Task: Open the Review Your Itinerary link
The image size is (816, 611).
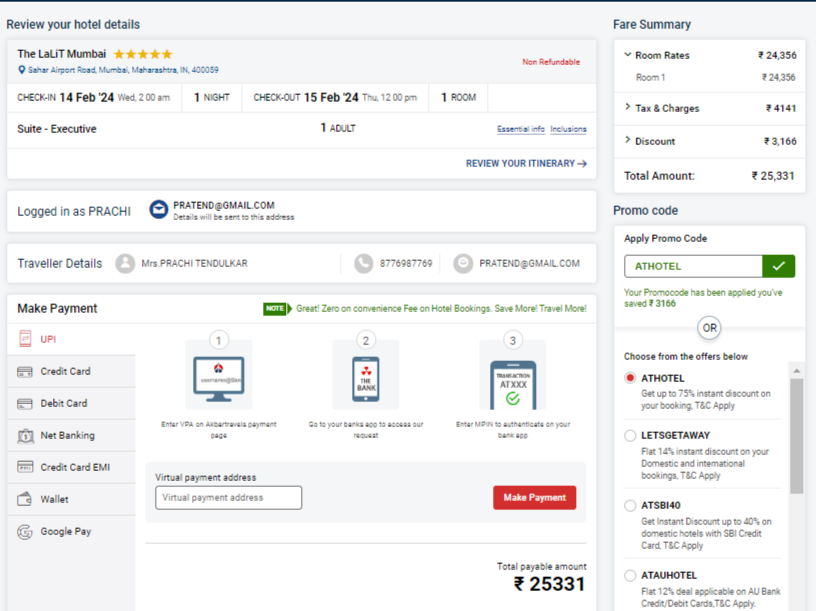Action: 526,163
